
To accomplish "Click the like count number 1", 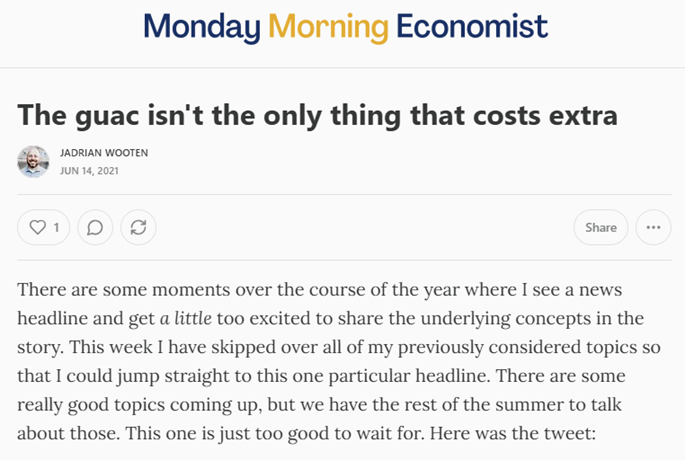I will point(56,228).
